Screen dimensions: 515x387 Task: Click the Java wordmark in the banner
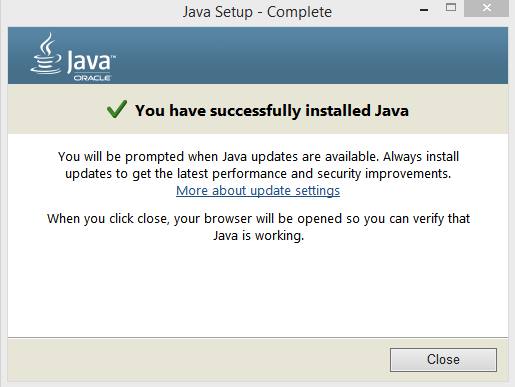point(88,61)
